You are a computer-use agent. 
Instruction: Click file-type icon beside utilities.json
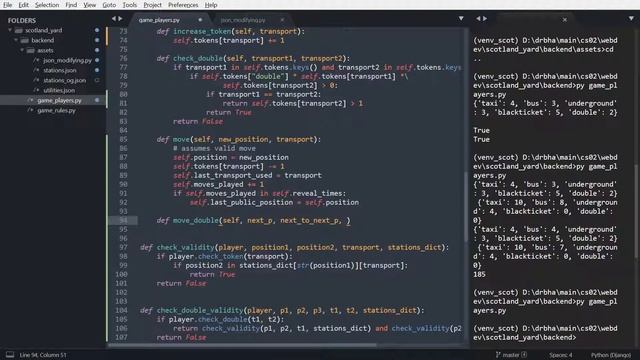click(36, 90)
